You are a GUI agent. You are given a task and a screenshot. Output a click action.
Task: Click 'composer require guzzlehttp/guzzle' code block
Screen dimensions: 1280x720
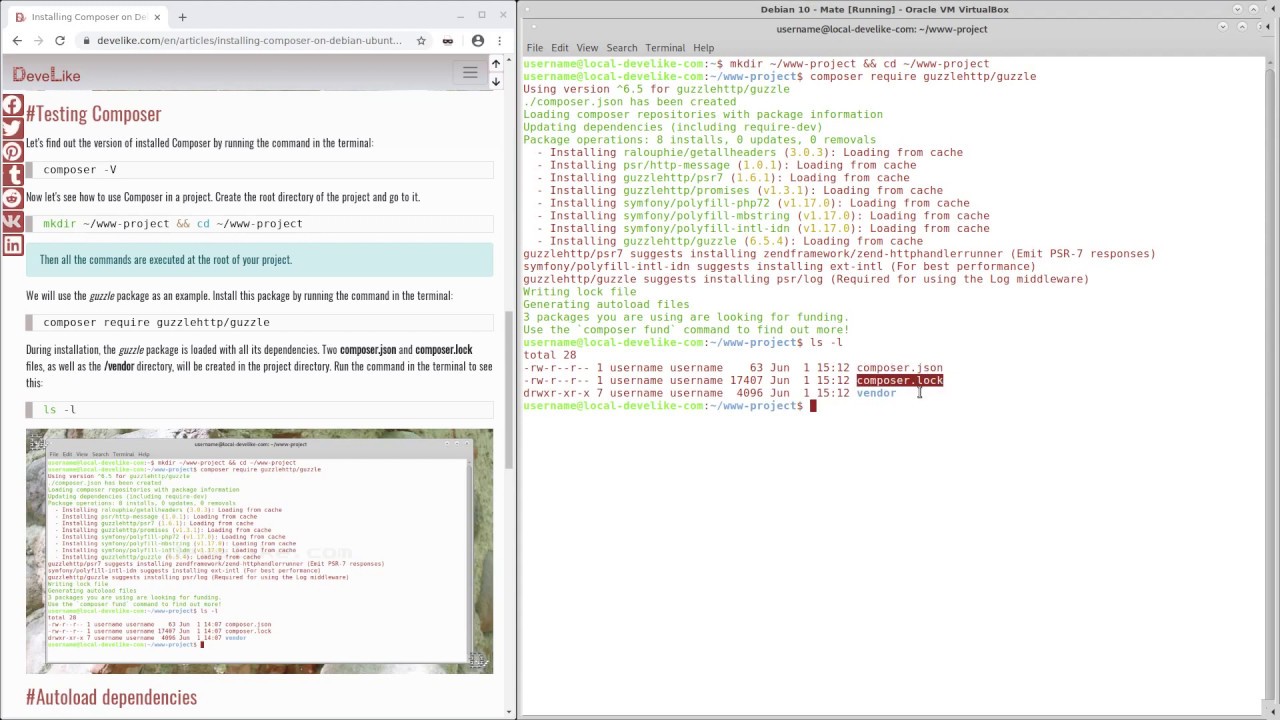pos(260,323)
